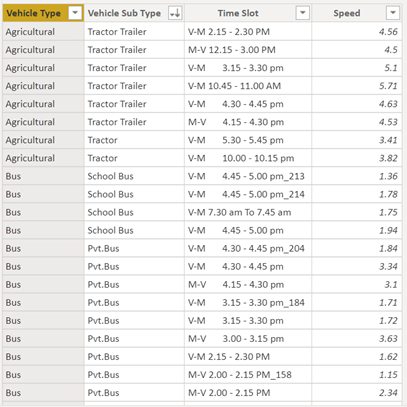Select the Speed column header
Image resolution: width=407 pixels, height=407 pixels.
point(357,13)
